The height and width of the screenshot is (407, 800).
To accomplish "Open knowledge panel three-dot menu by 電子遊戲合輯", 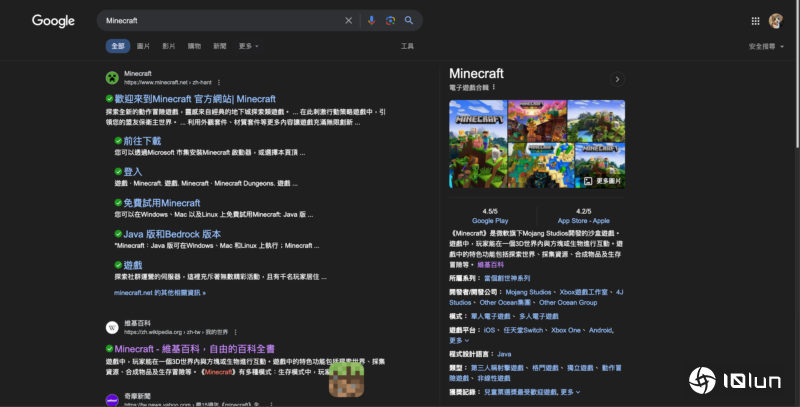I will 493,87.
